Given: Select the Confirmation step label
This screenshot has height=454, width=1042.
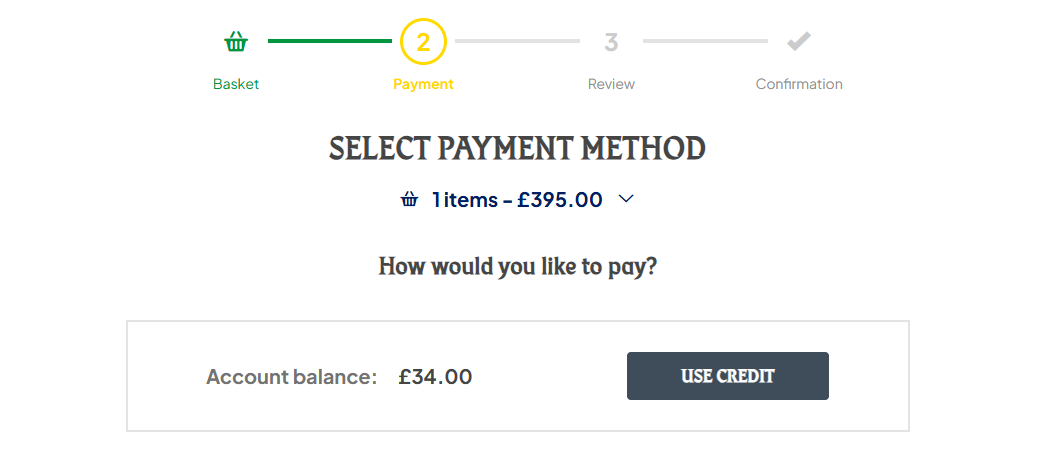Looking at the screenshot, I should tap(799, 84).
